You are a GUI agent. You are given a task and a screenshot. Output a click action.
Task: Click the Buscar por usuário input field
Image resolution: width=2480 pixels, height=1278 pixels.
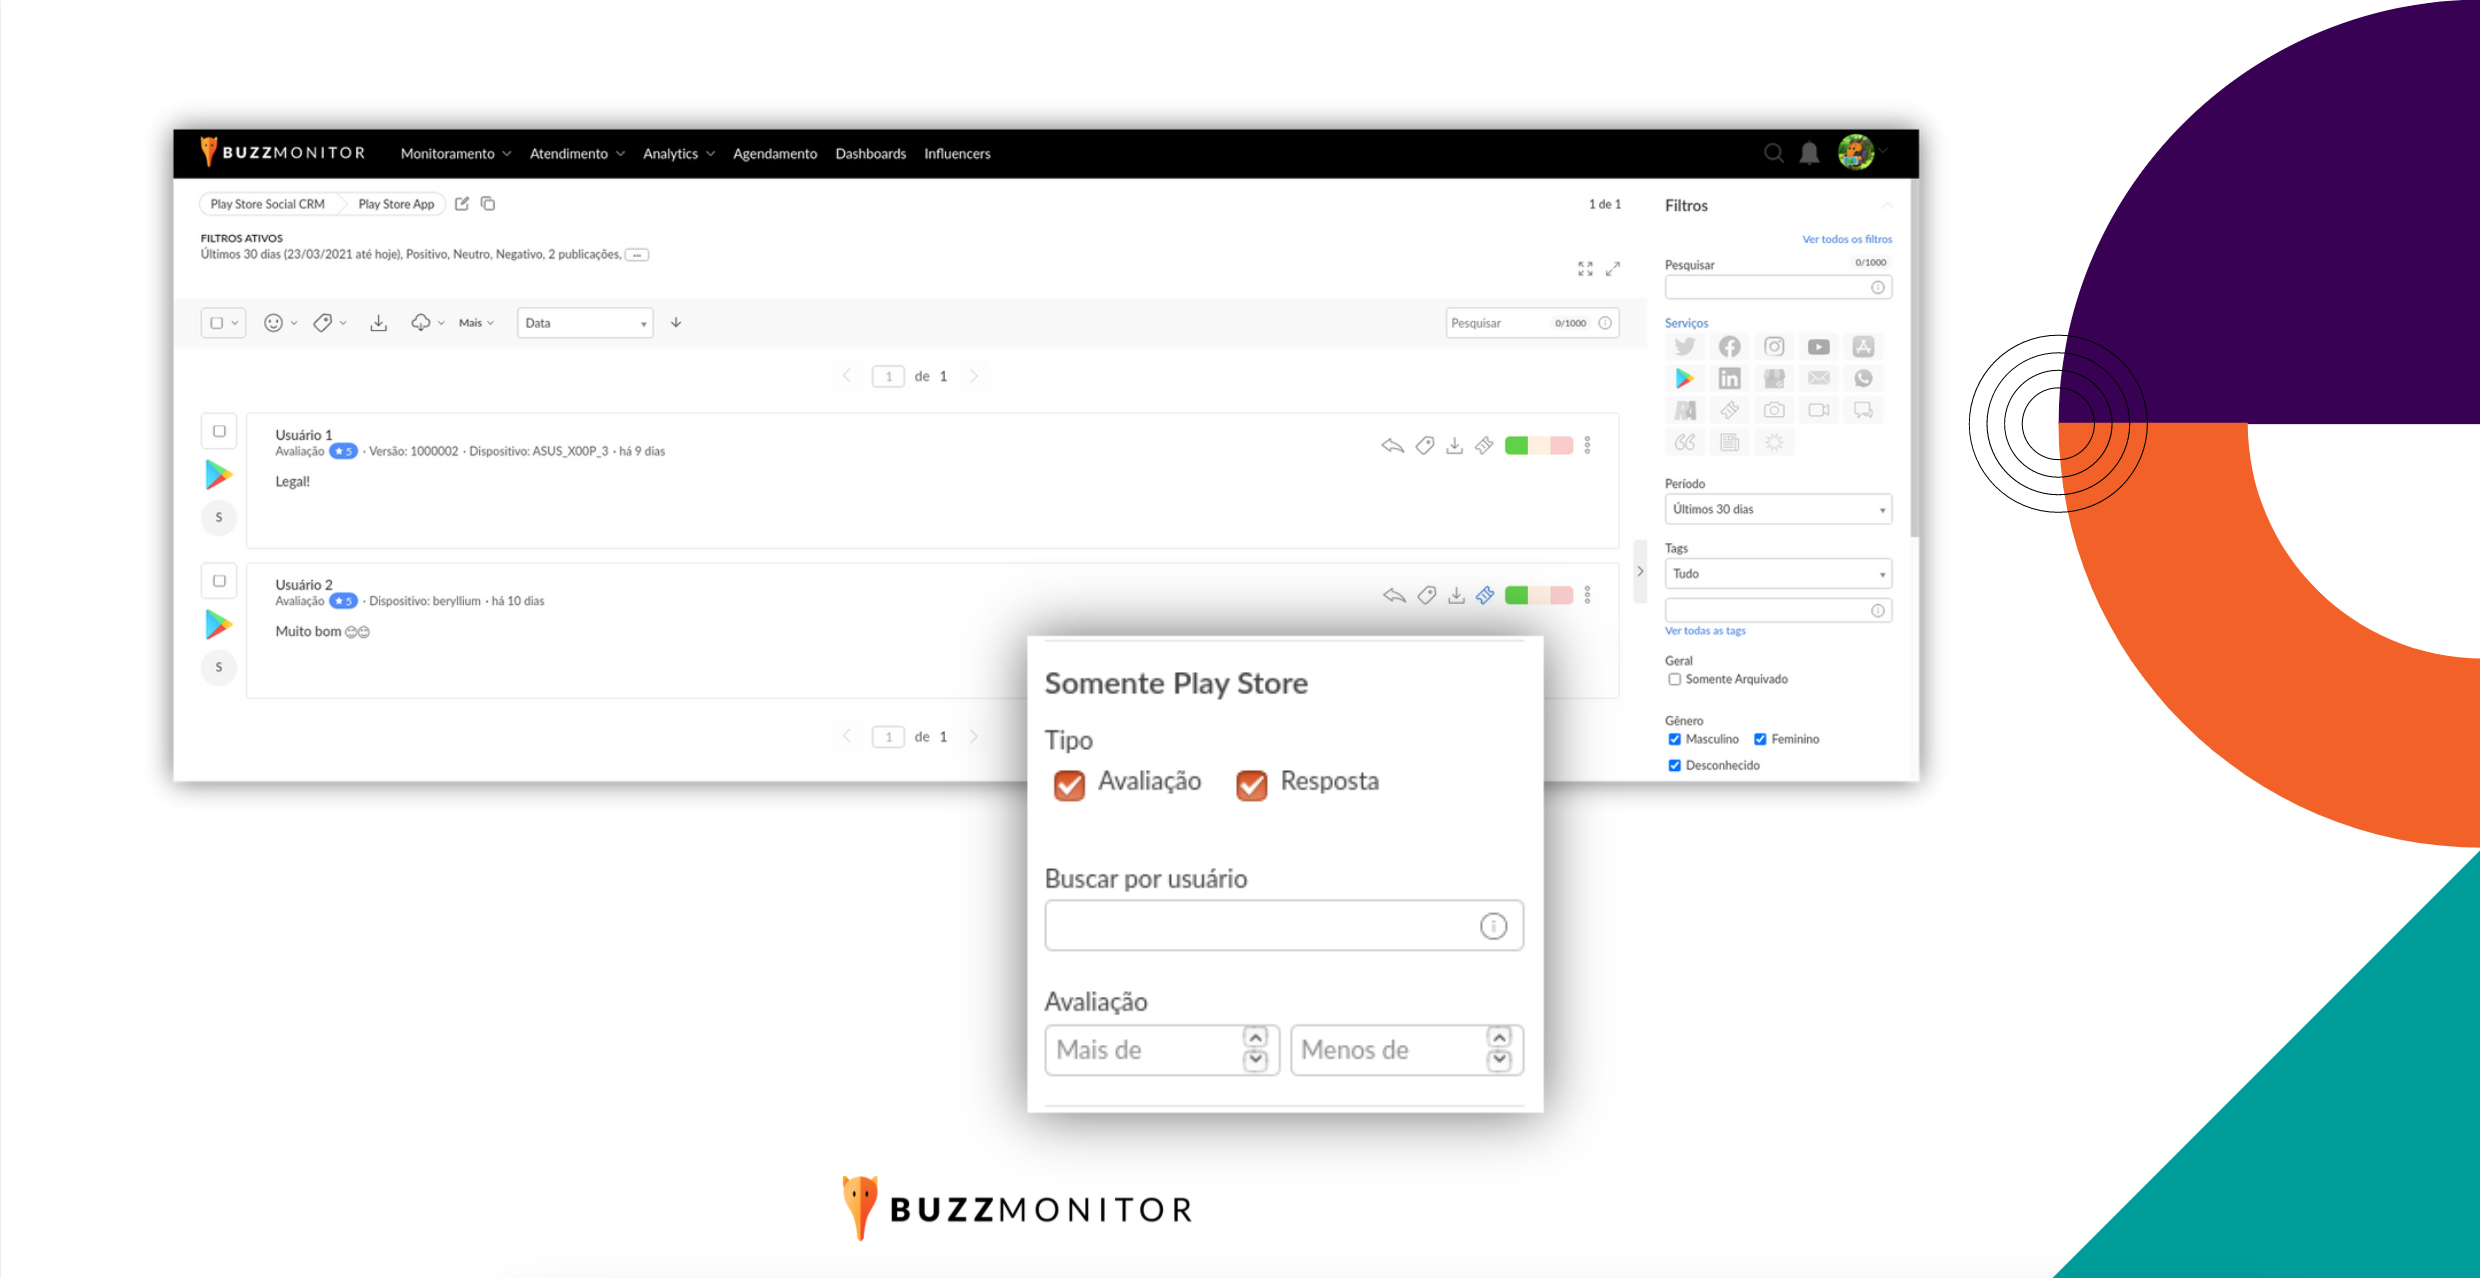click(1284, 926)
